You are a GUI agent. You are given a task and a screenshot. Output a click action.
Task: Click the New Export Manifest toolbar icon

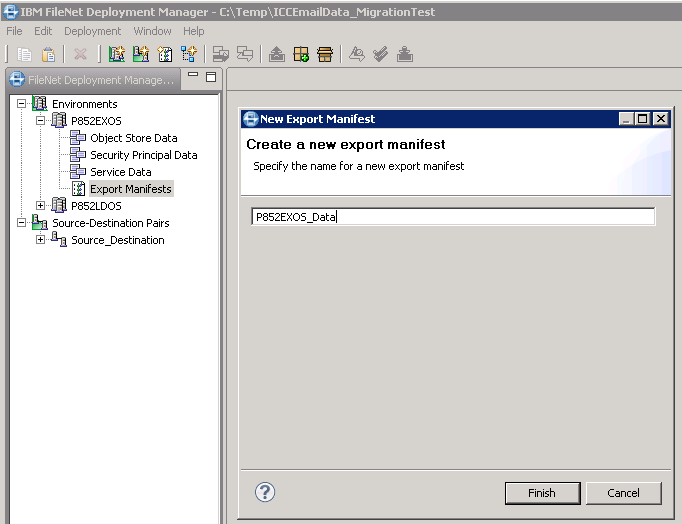[x=165, y=54]
